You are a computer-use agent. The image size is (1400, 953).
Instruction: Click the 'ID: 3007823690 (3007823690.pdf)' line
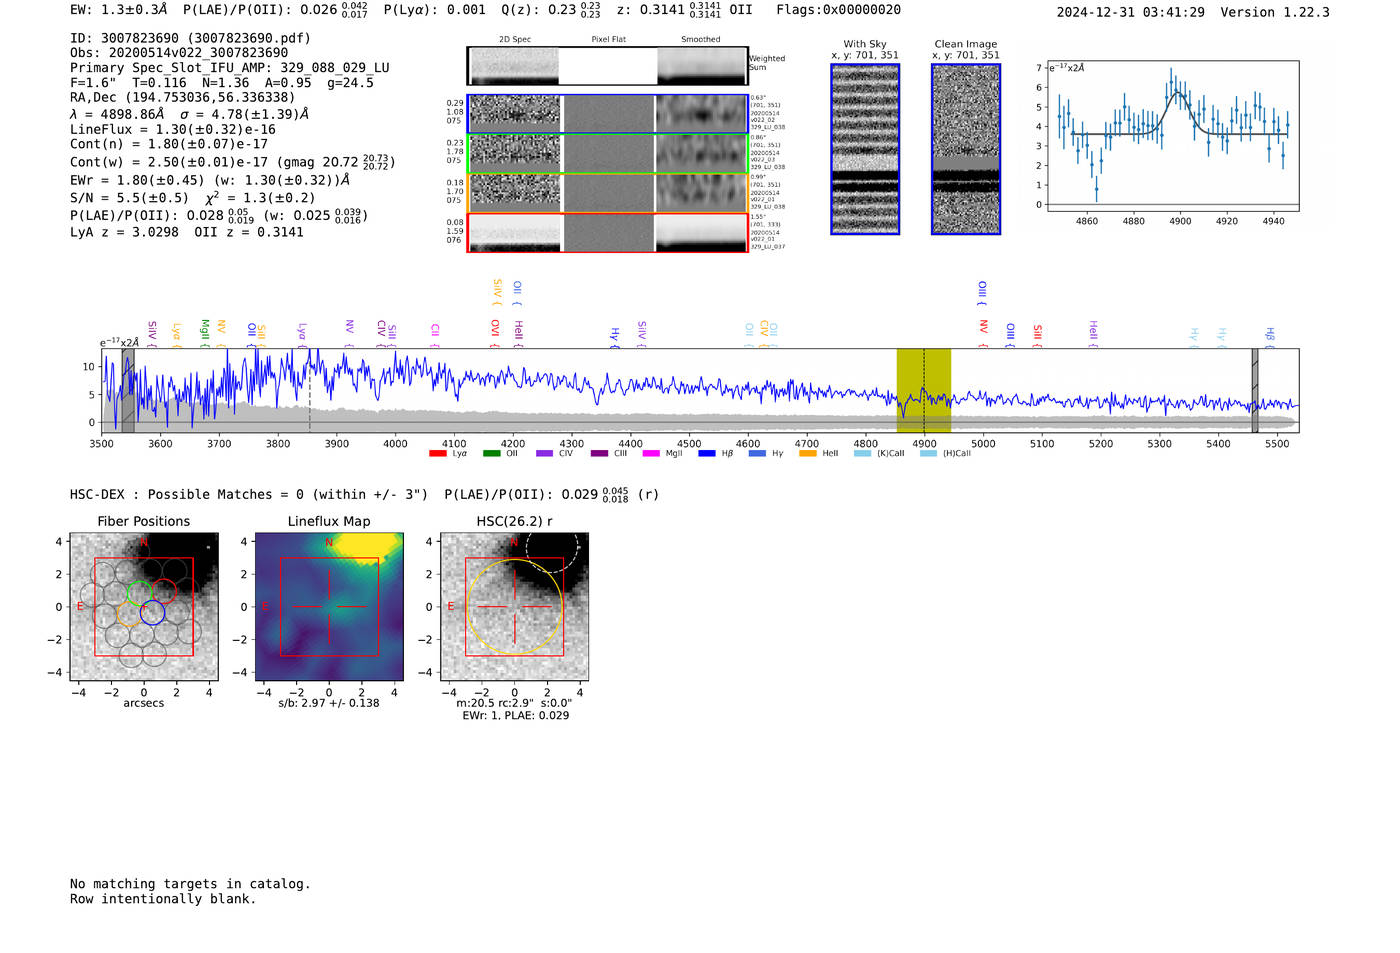click(x=190, y=38)
